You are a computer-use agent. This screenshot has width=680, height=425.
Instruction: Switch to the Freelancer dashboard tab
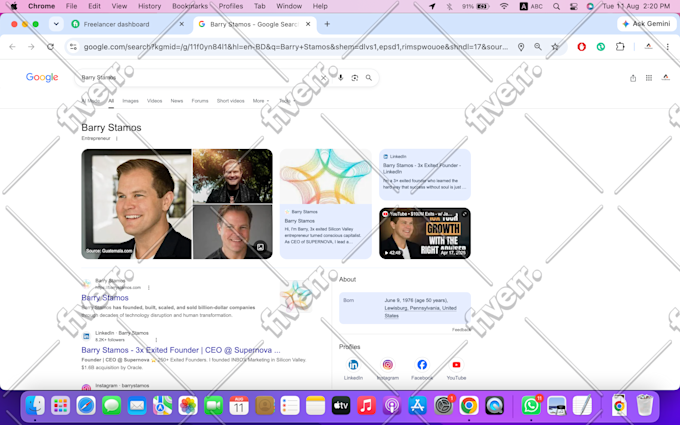tap(128, 24)
